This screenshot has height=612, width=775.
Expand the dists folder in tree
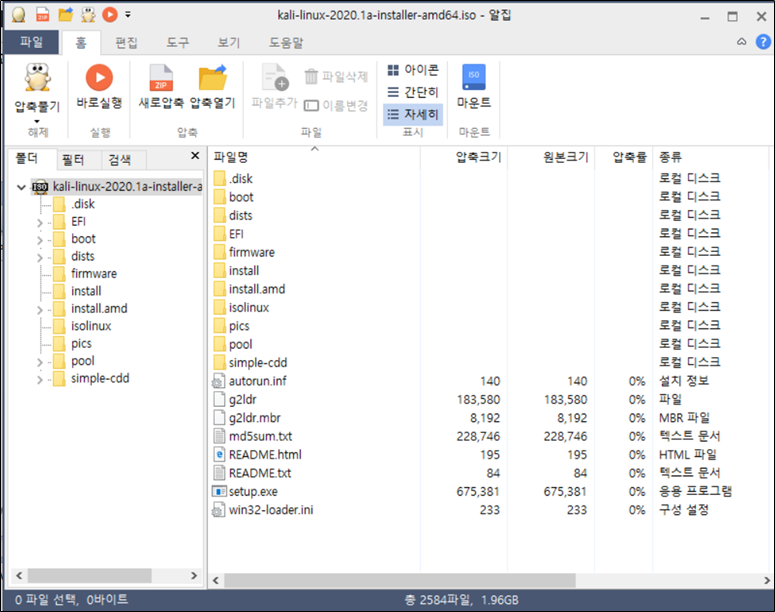pos(40,258)
